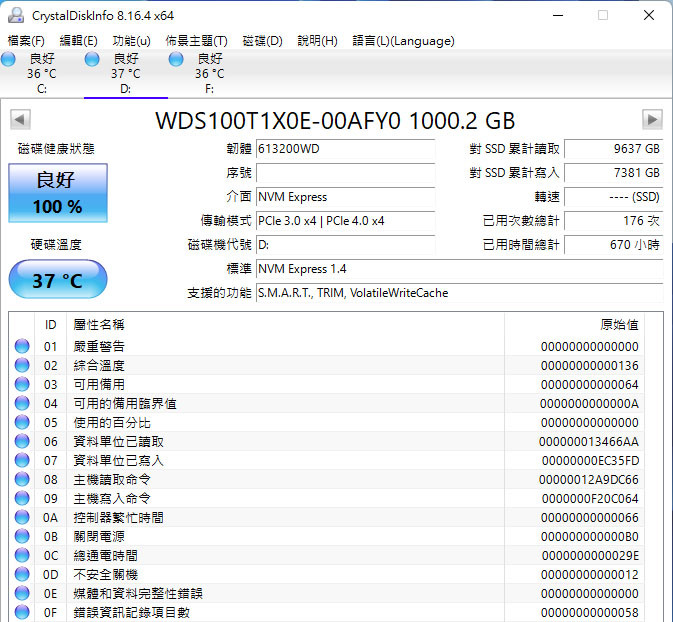
Task: Click status orb for attribute 0A 控制器繁忙時間
Action: pyautogui.click(x=22, y=517)
